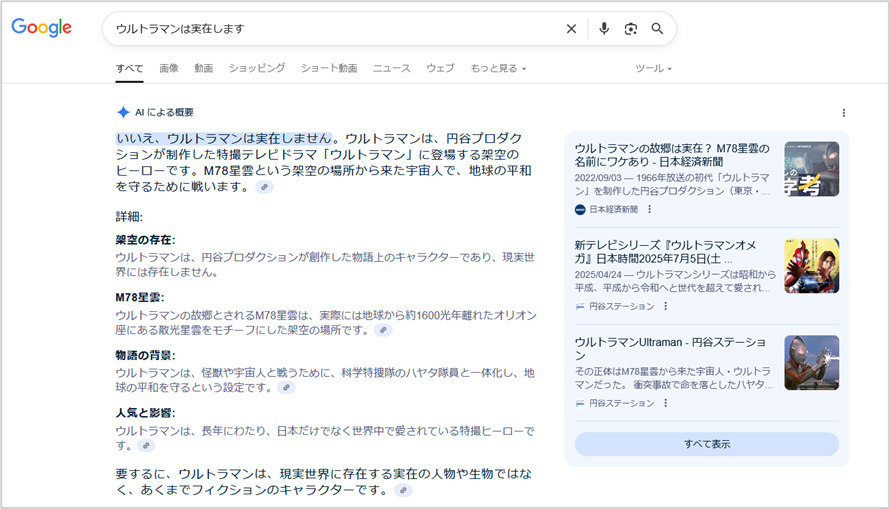The width and height of the screenshot is (890, 509).
Task: Open the ウェブ tab
Action: pos(440,68)
